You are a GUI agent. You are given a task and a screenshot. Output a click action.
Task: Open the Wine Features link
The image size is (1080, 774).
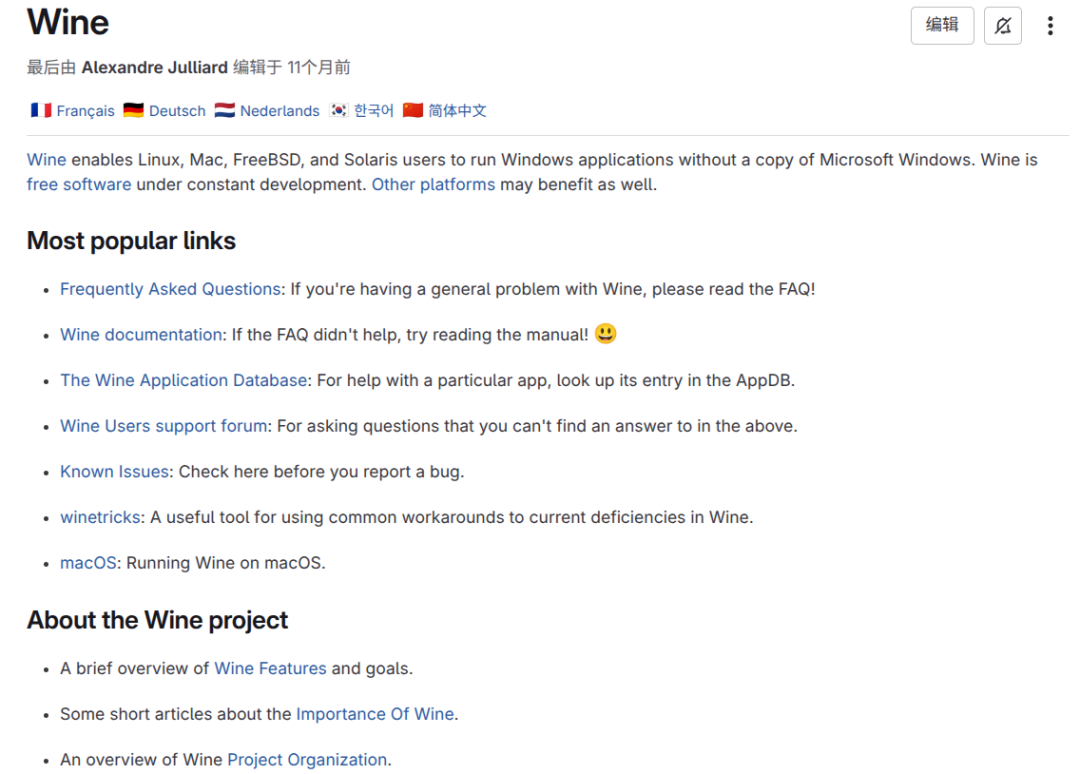pos(270,668)
